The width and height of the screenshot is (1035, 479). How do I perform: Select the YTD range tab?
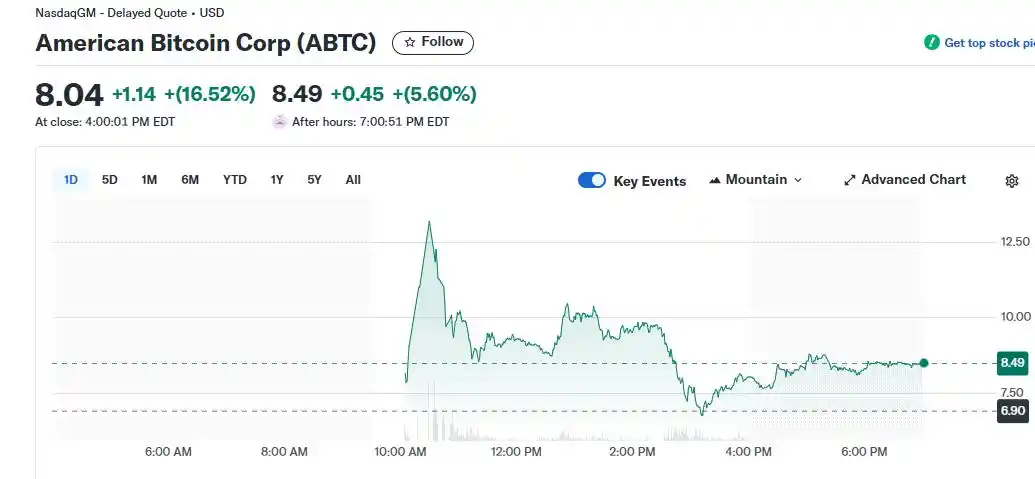pos(235,180)
